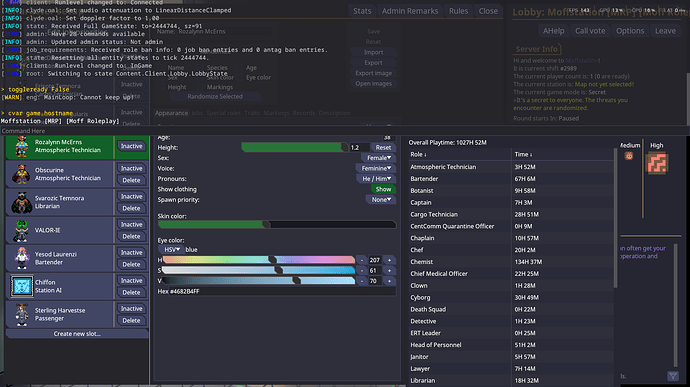Toggle the Name randomize checkbox
This screenshot has height=387, width=690.
pyautogui.click(x=161, y=68)
